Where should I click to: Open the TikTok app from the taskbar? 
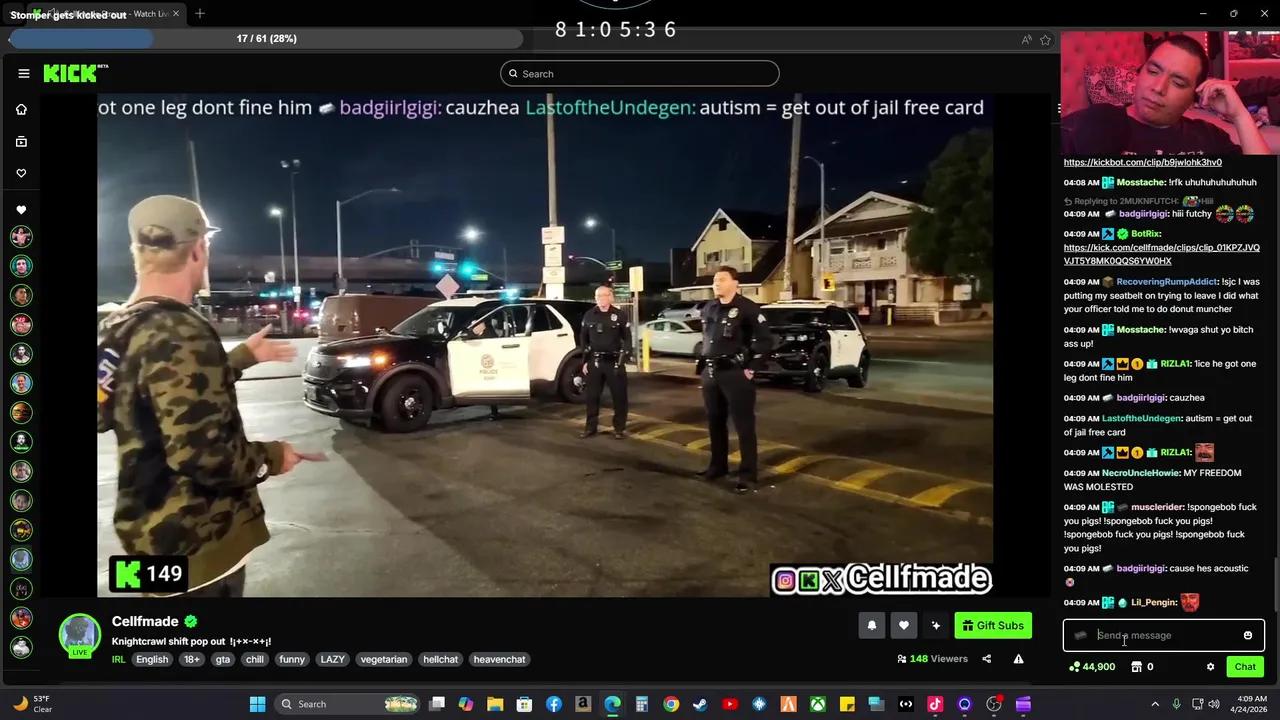tap(935, 704)
